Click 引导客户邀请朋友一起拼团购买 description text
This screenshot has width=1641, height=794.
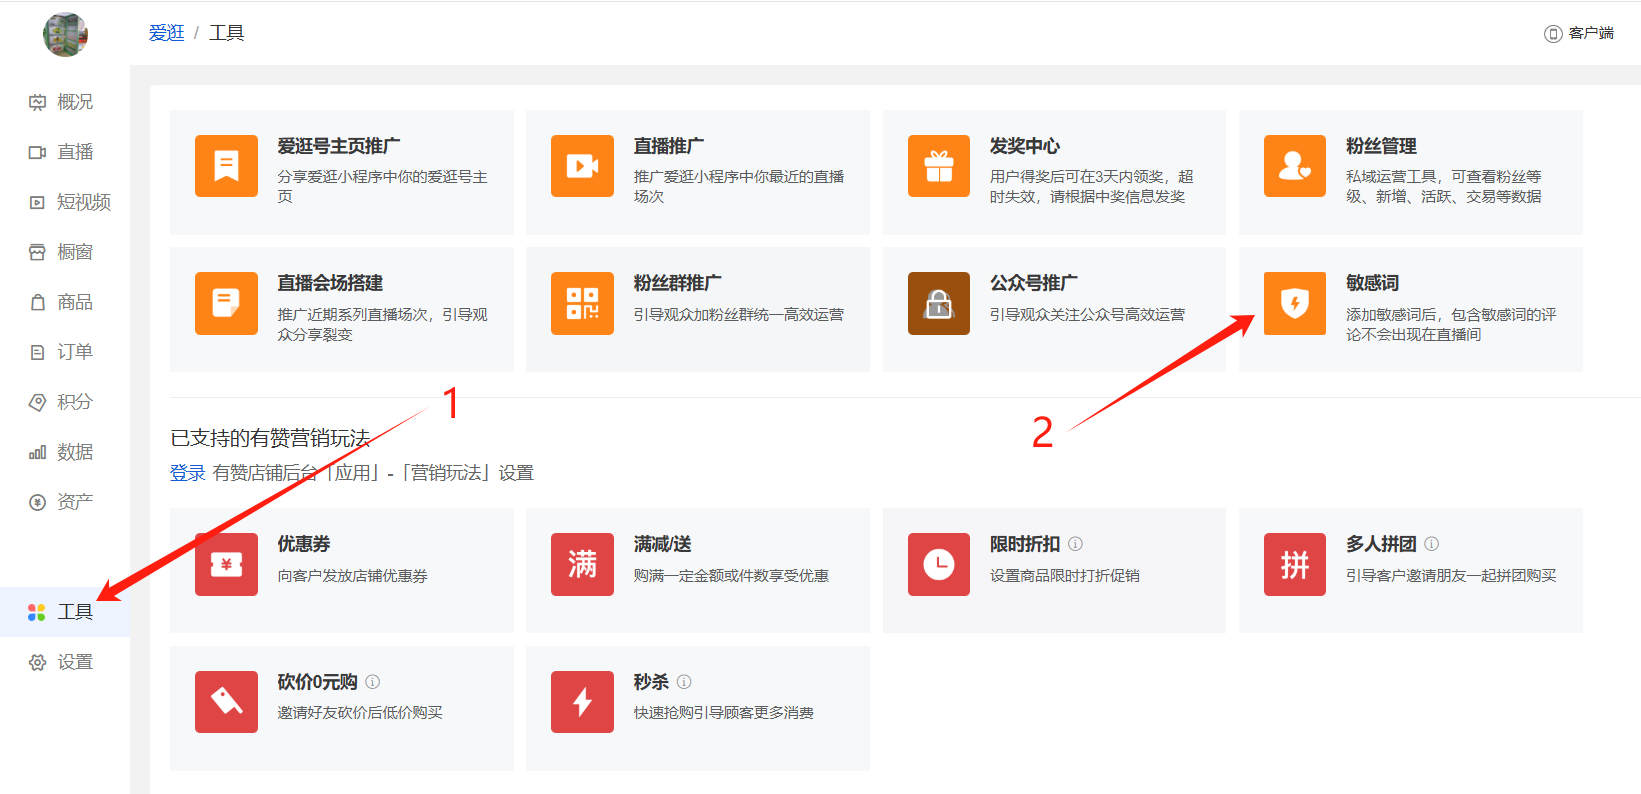pyautogui.click(x=1451, y=576)
